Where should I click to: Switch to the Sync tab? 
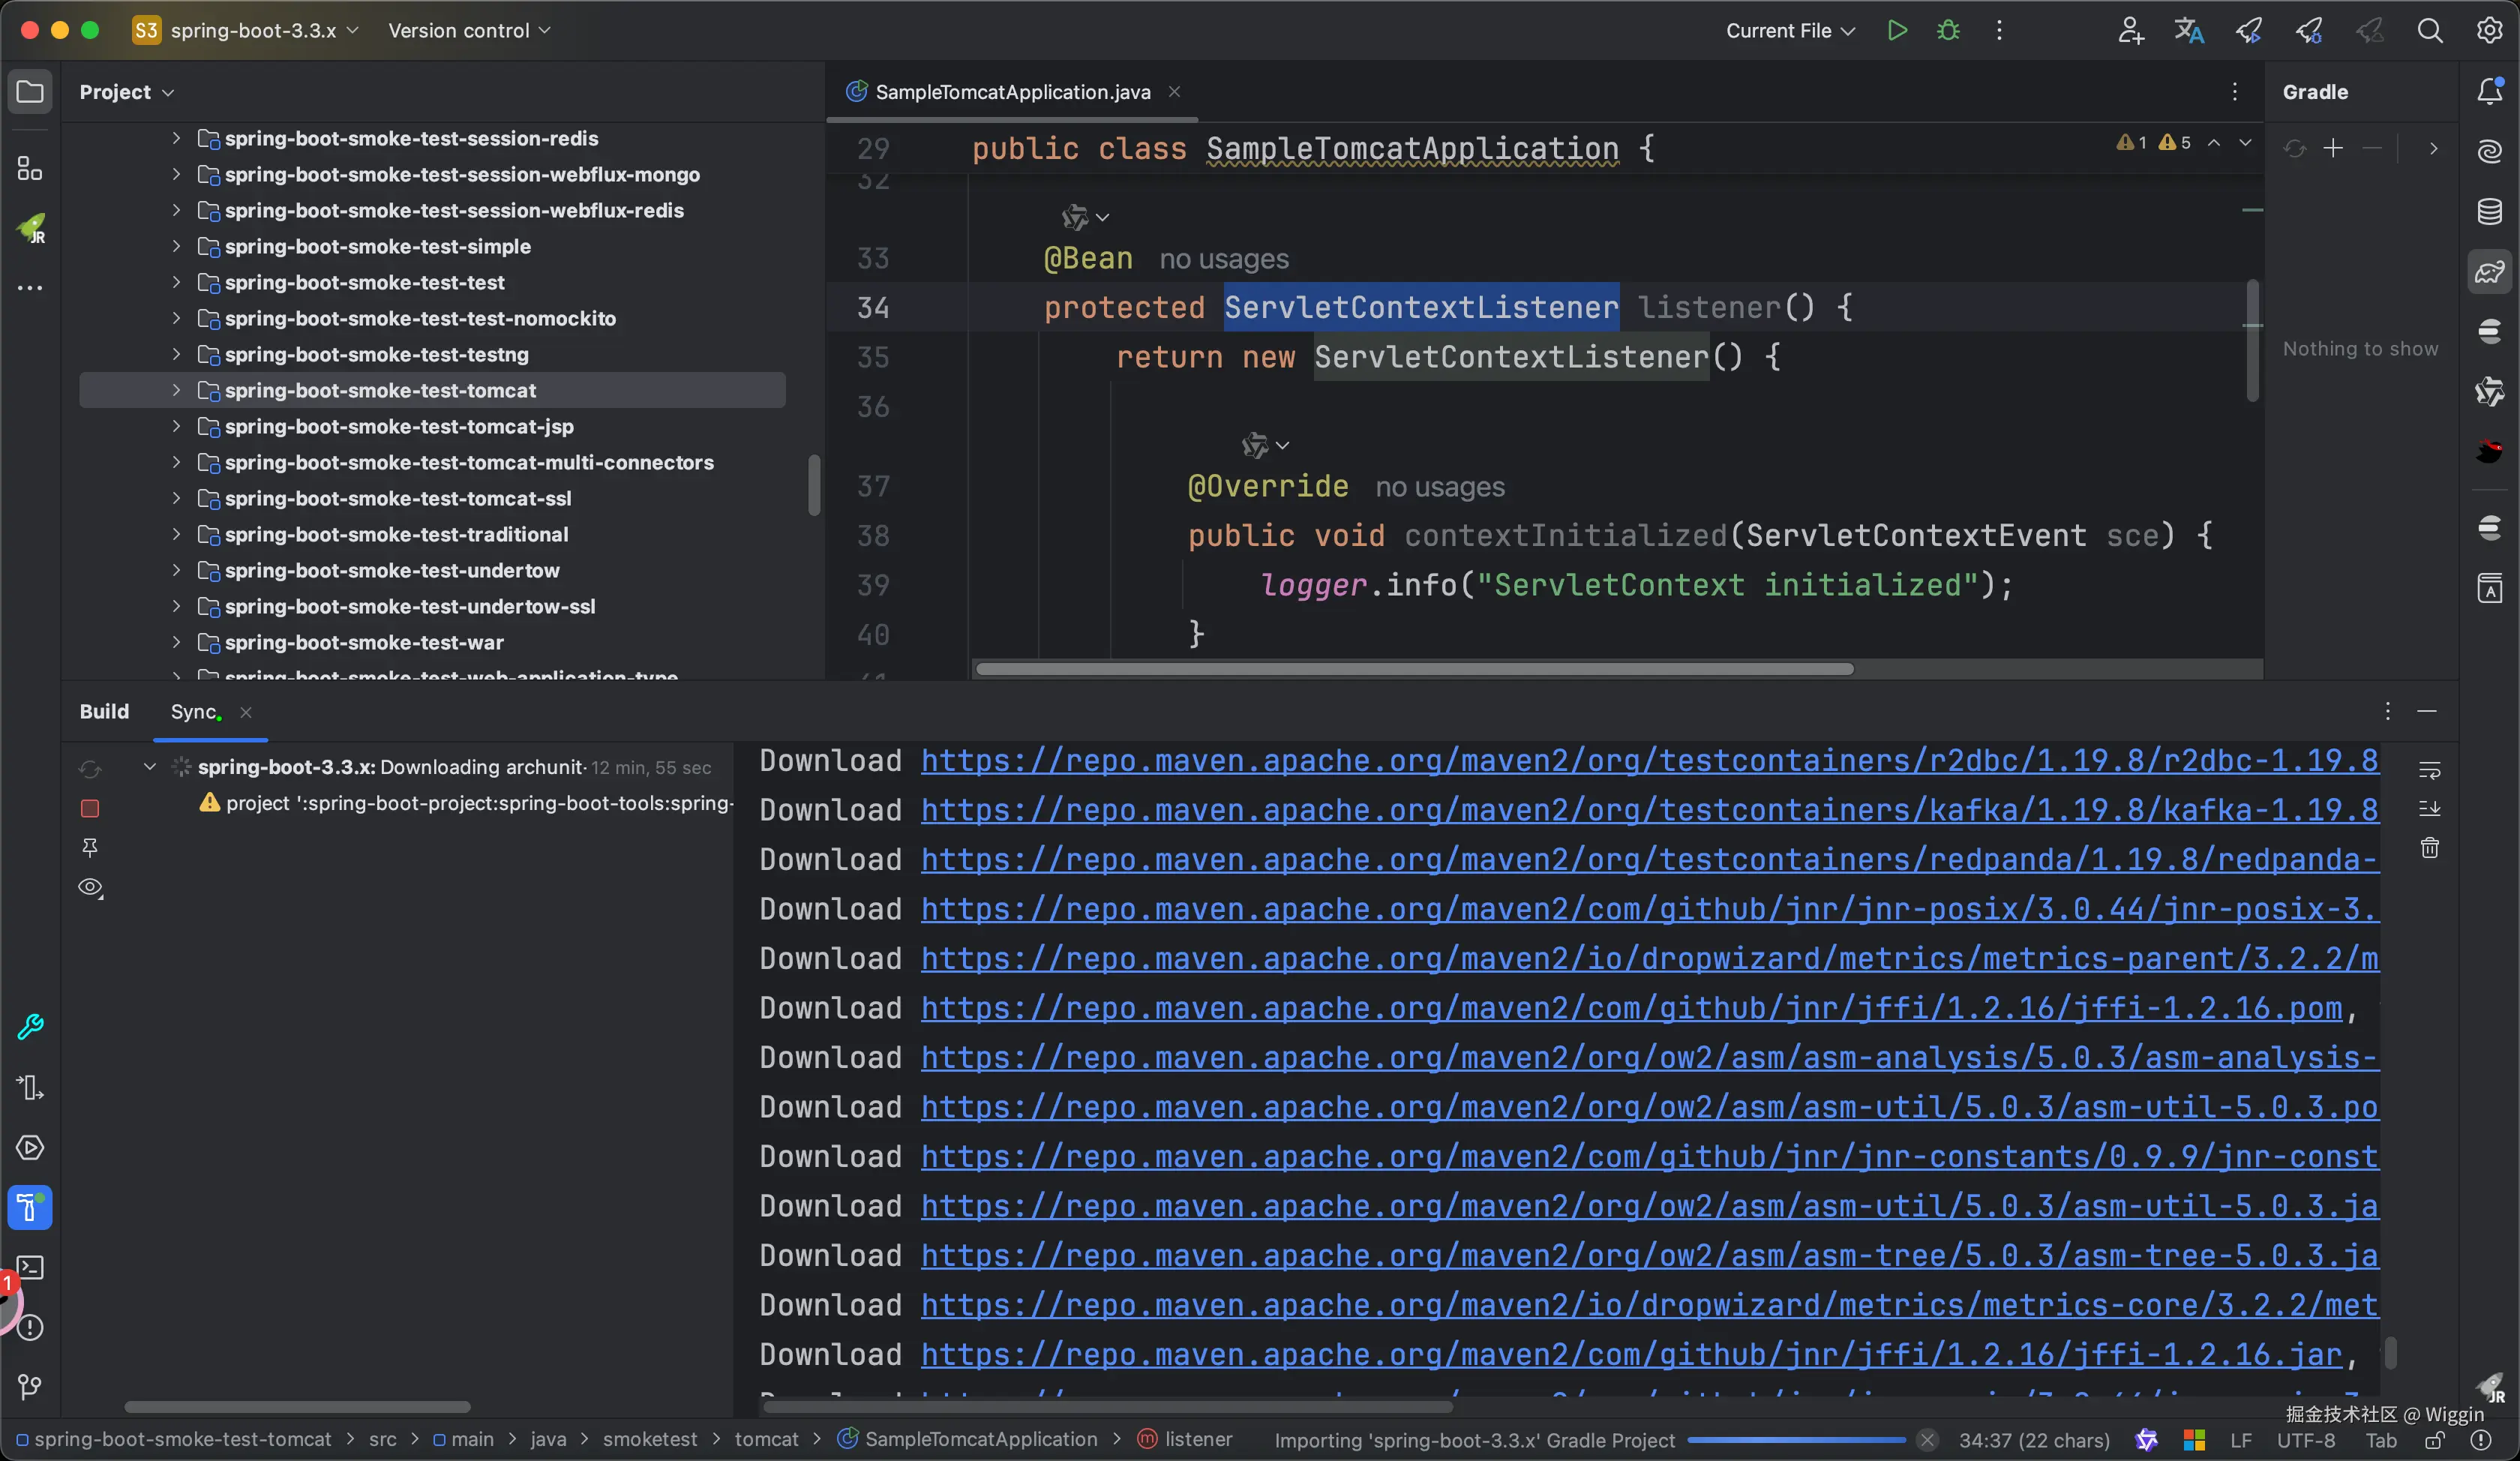(194, 711)
